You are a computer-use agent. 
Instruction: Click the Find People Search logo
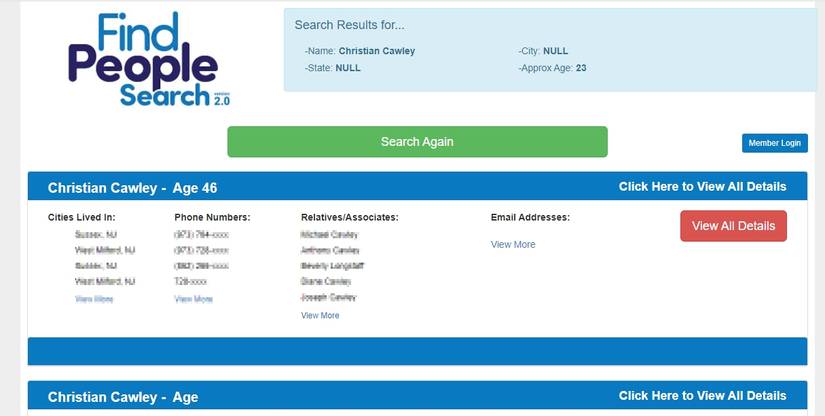tap(149, 60)
